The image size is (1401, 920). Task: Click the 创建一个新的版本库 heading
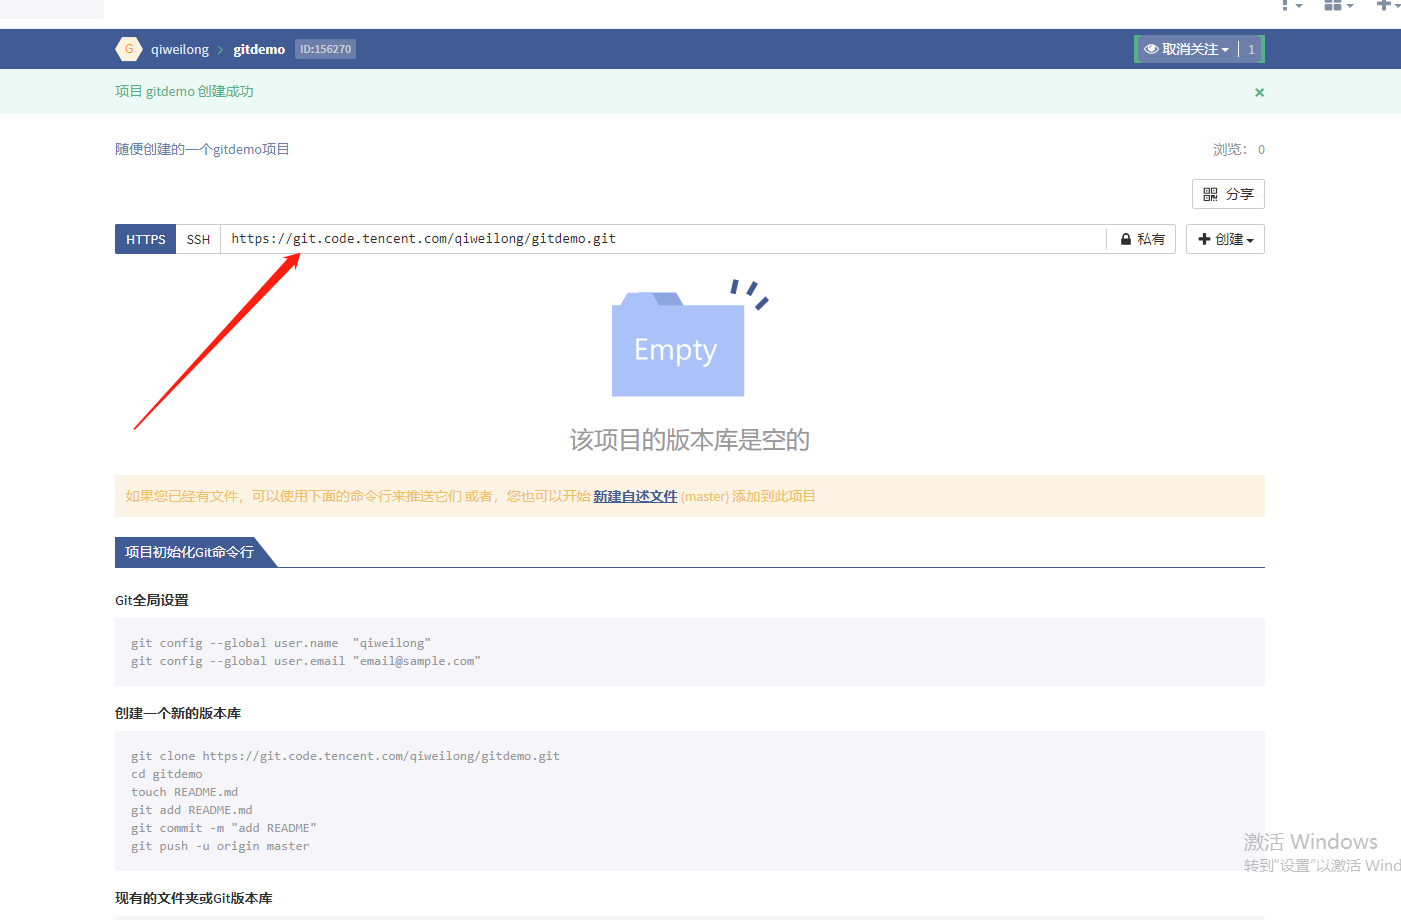pyautogui.click(x=178, y=713)
